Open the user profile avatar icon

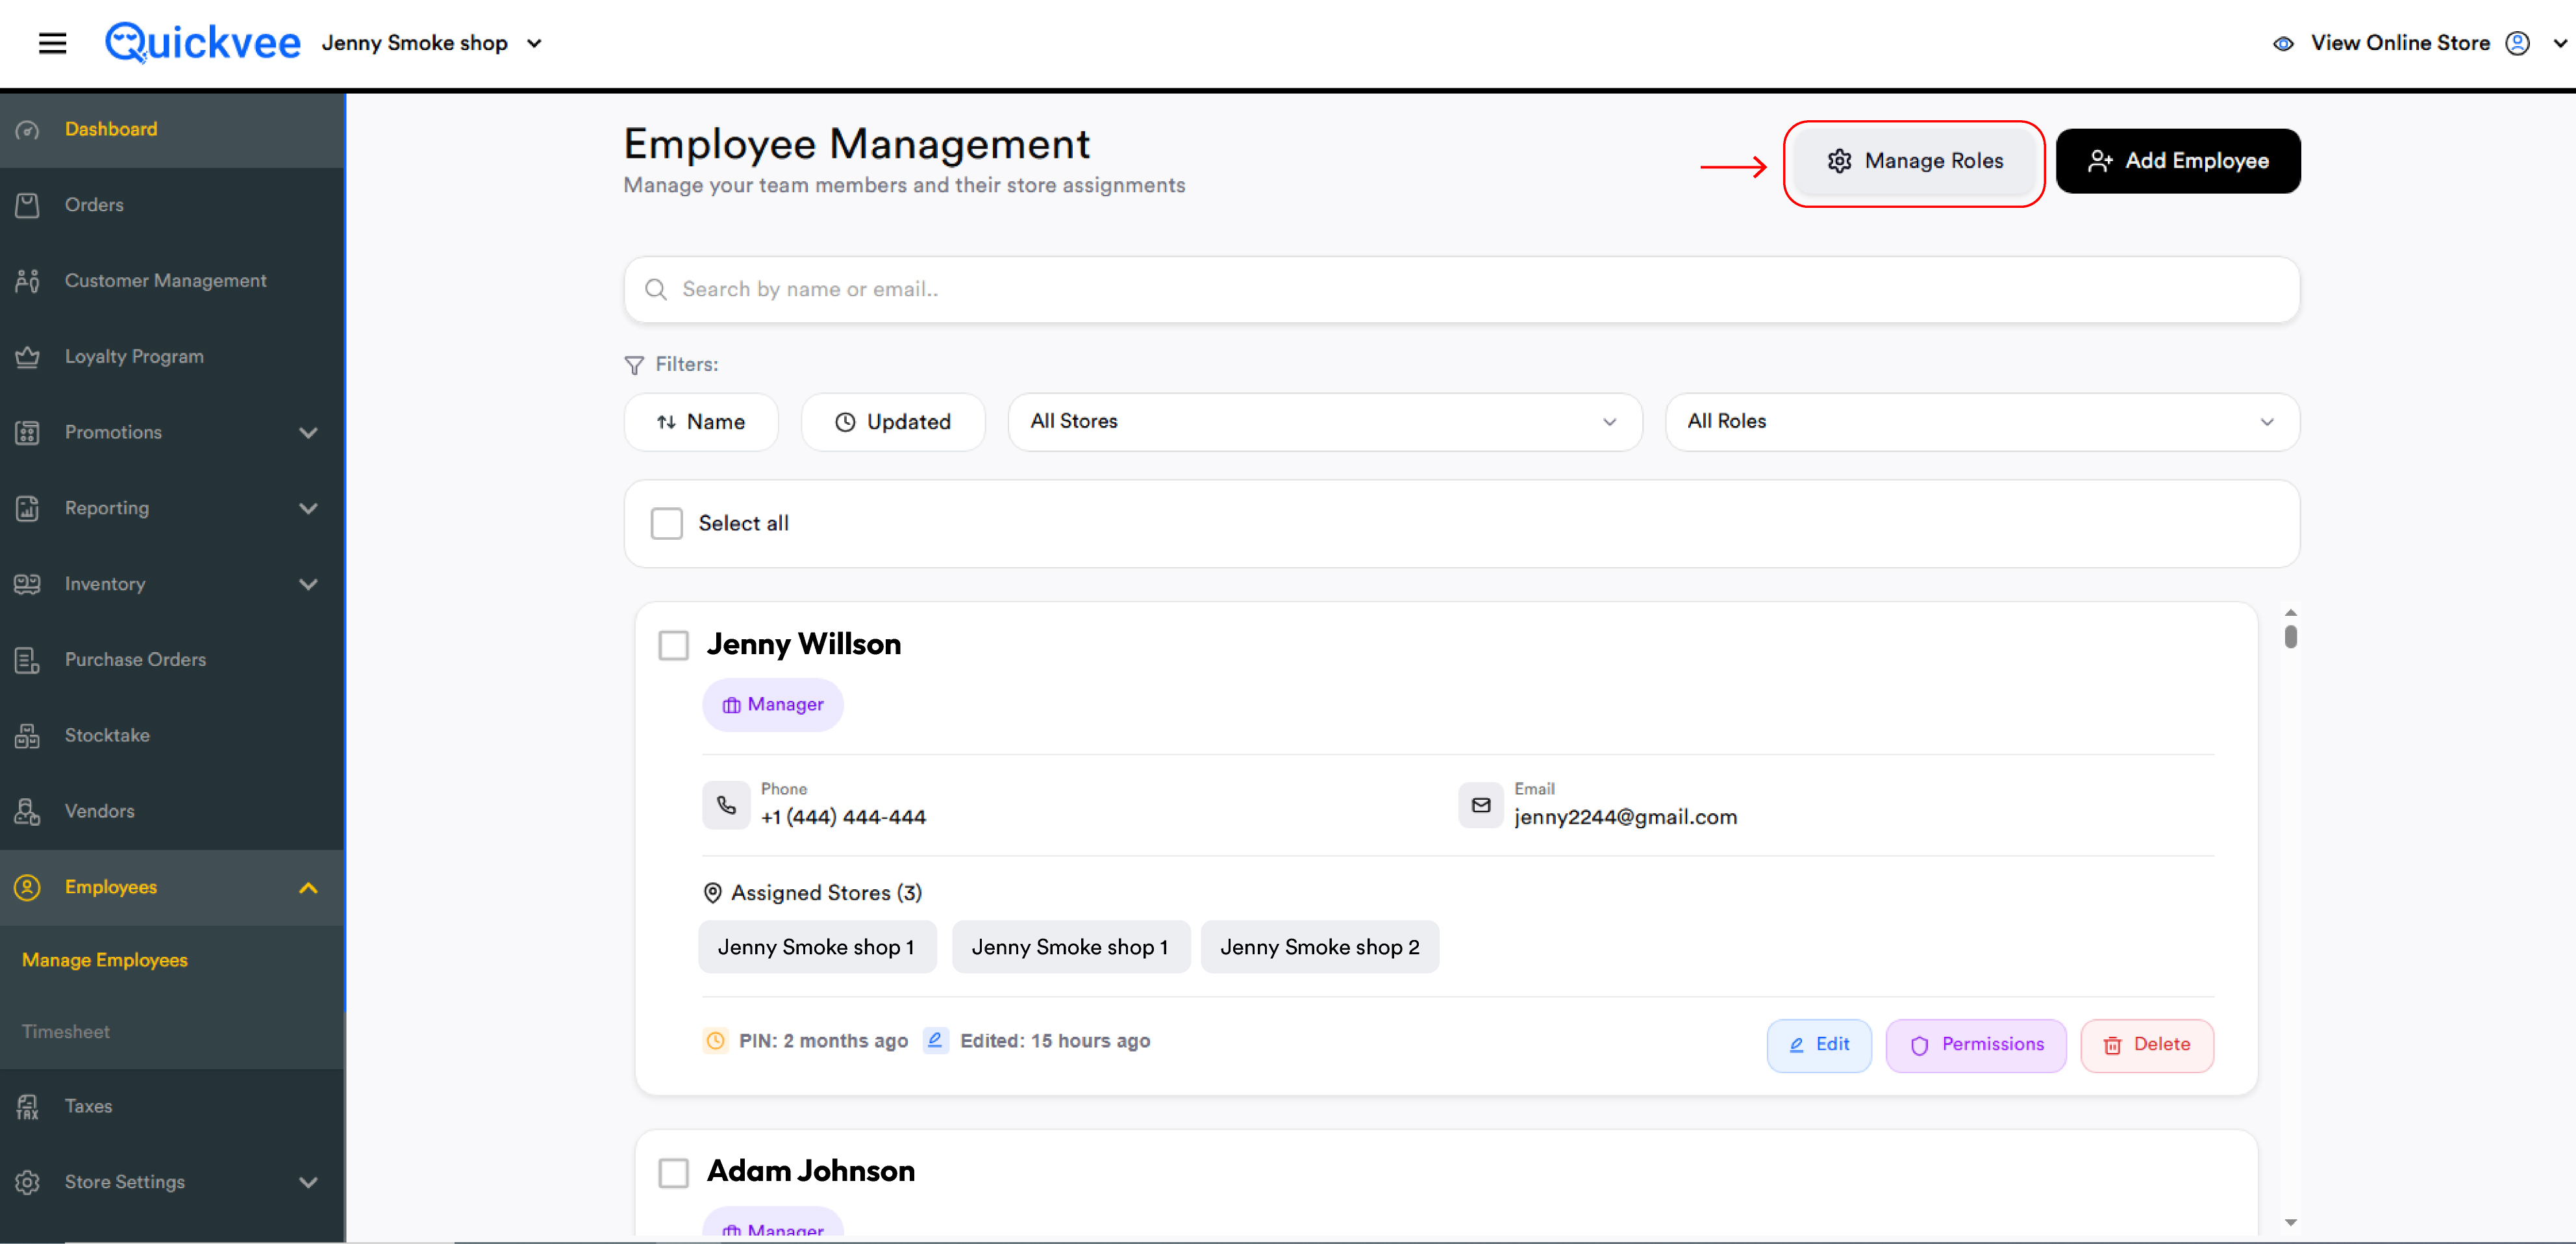(2517, 43)
